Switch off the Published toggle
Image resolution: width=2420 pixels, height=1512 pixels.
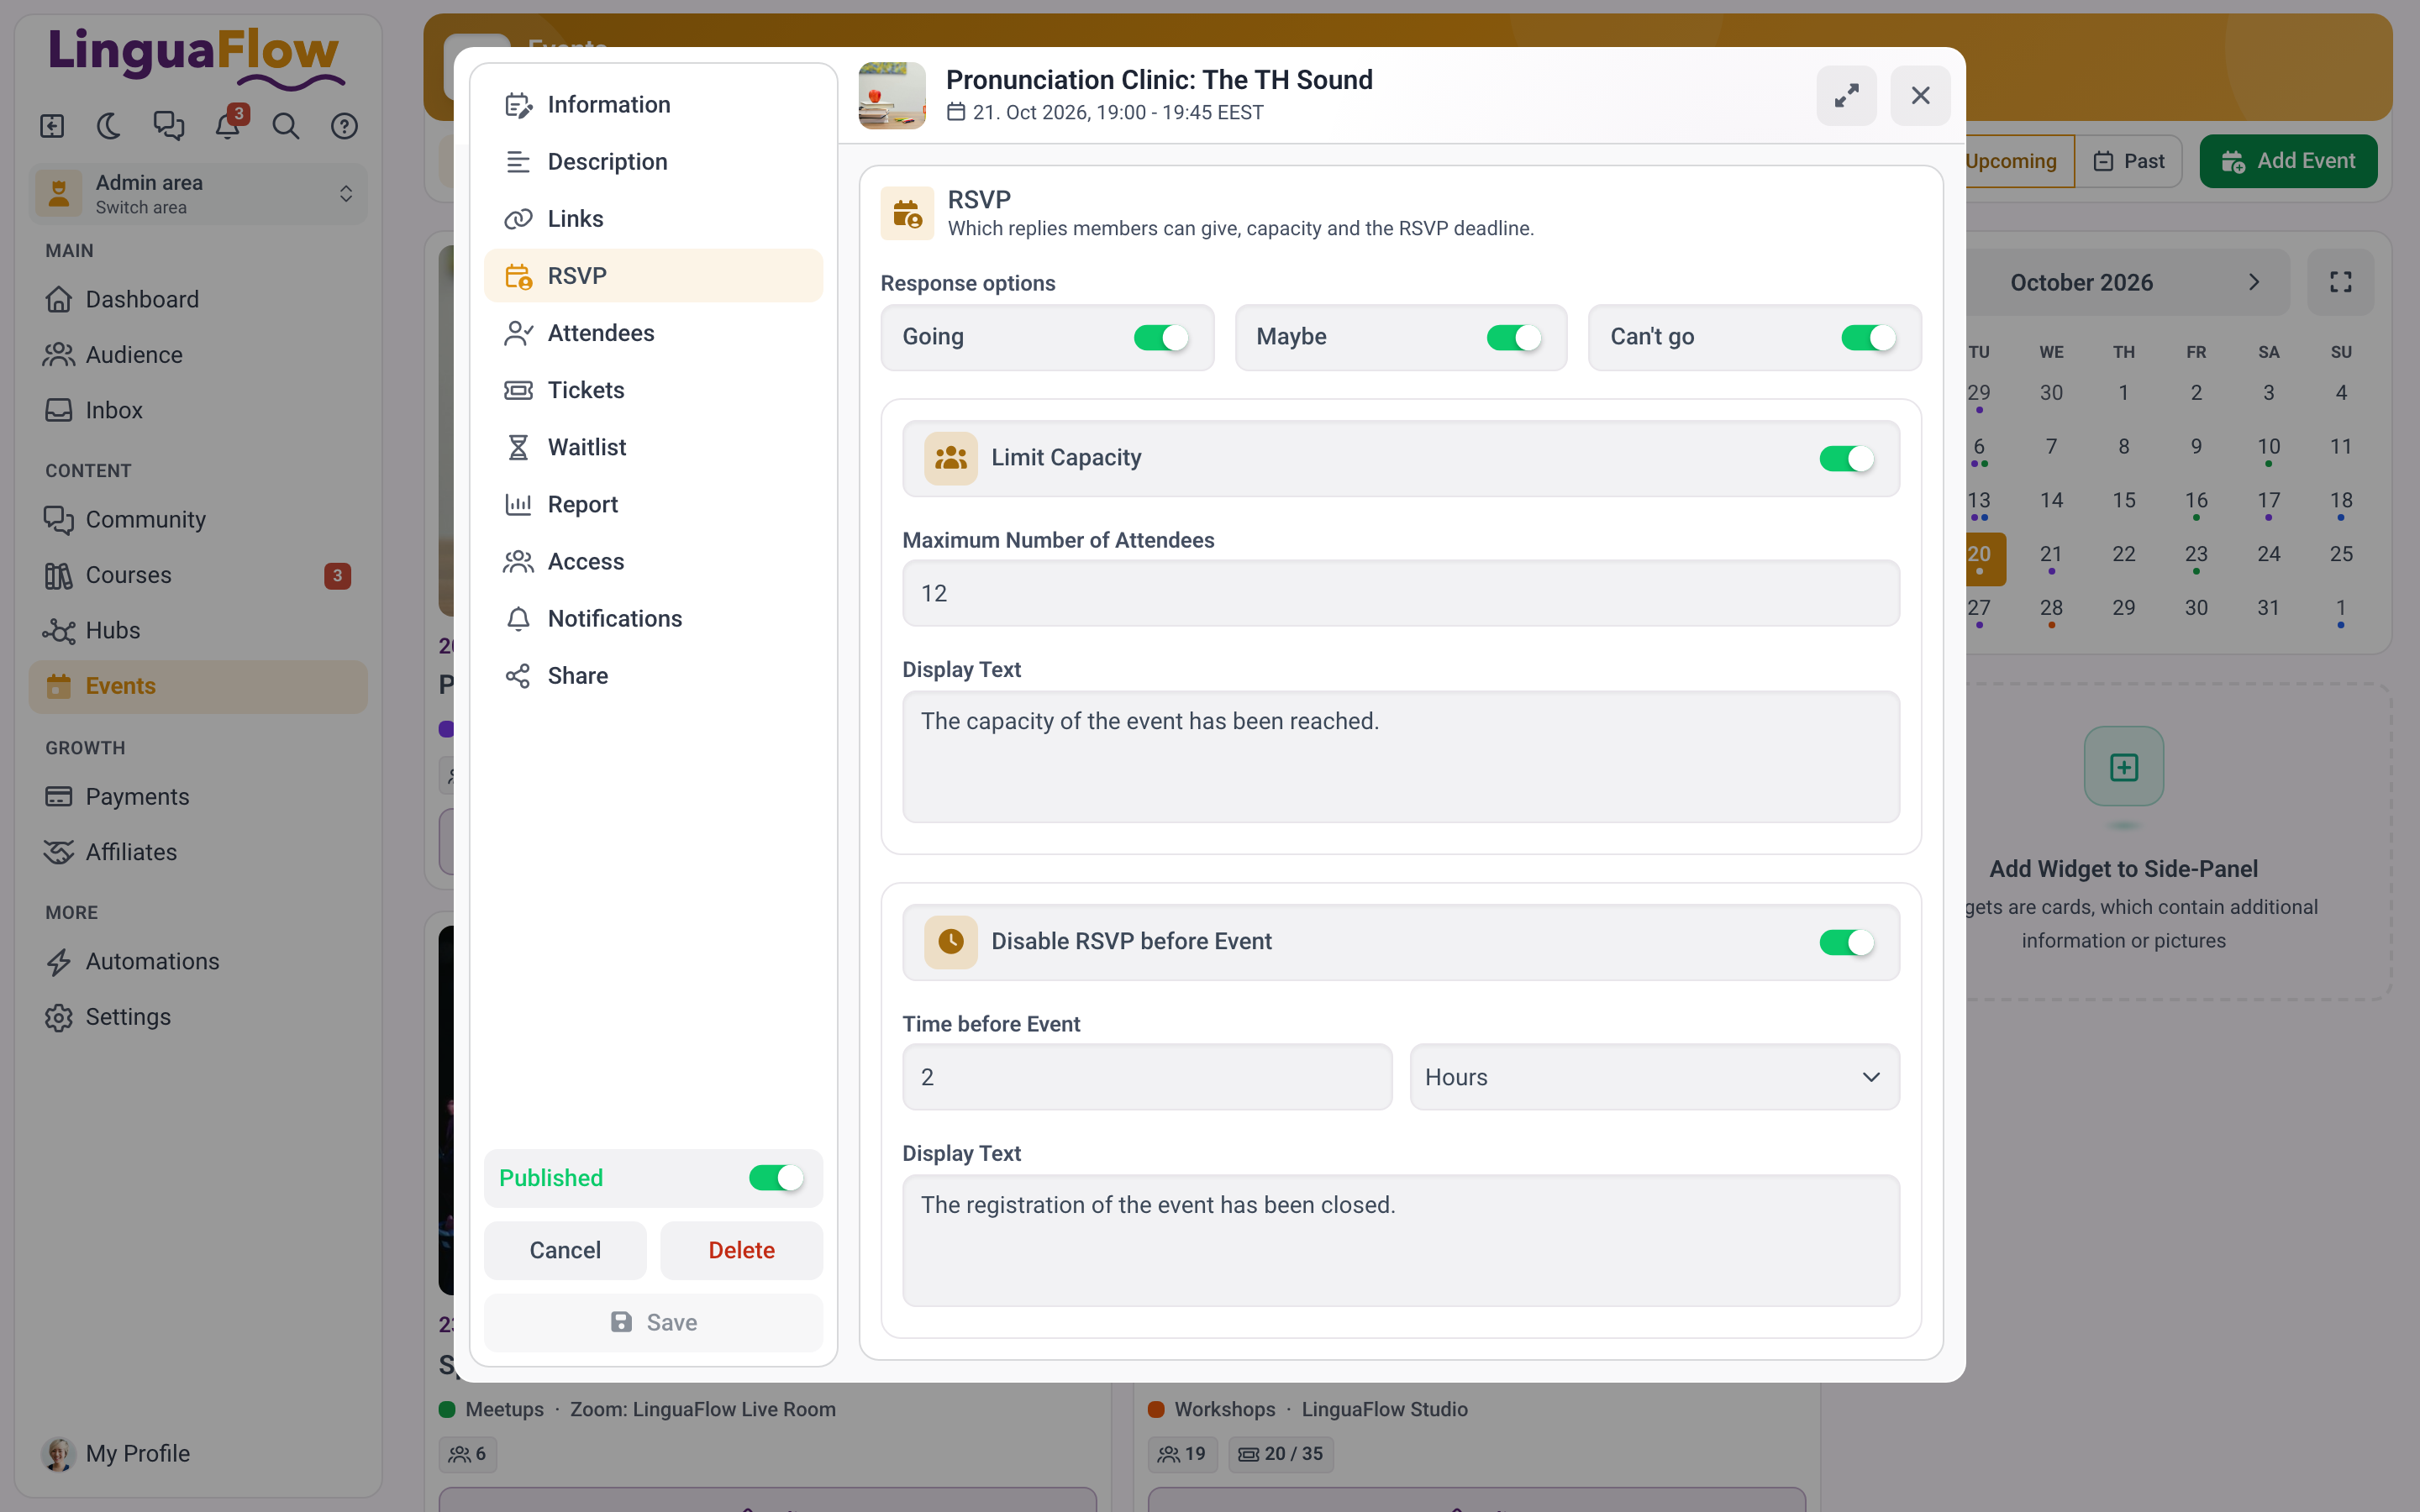776,1178
